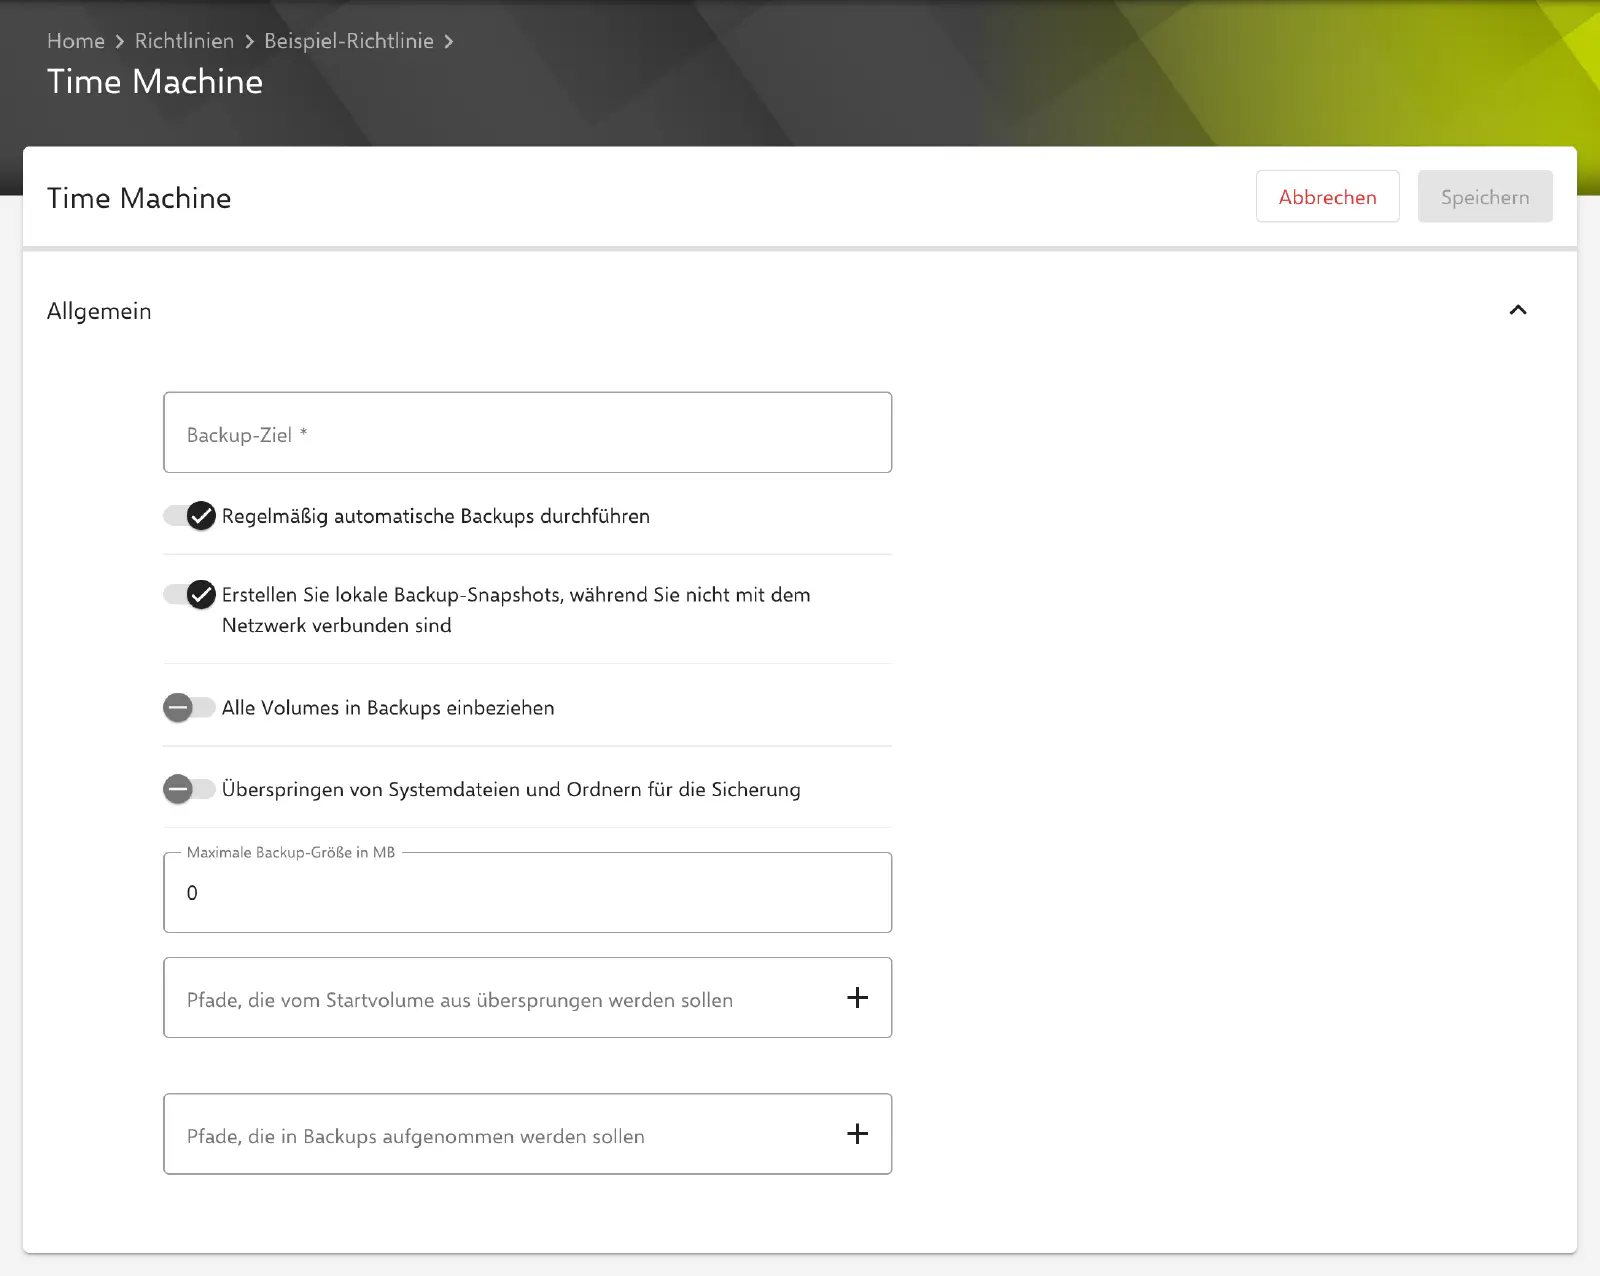Click the Pfade in Backups aufgenommen field

527,1133
